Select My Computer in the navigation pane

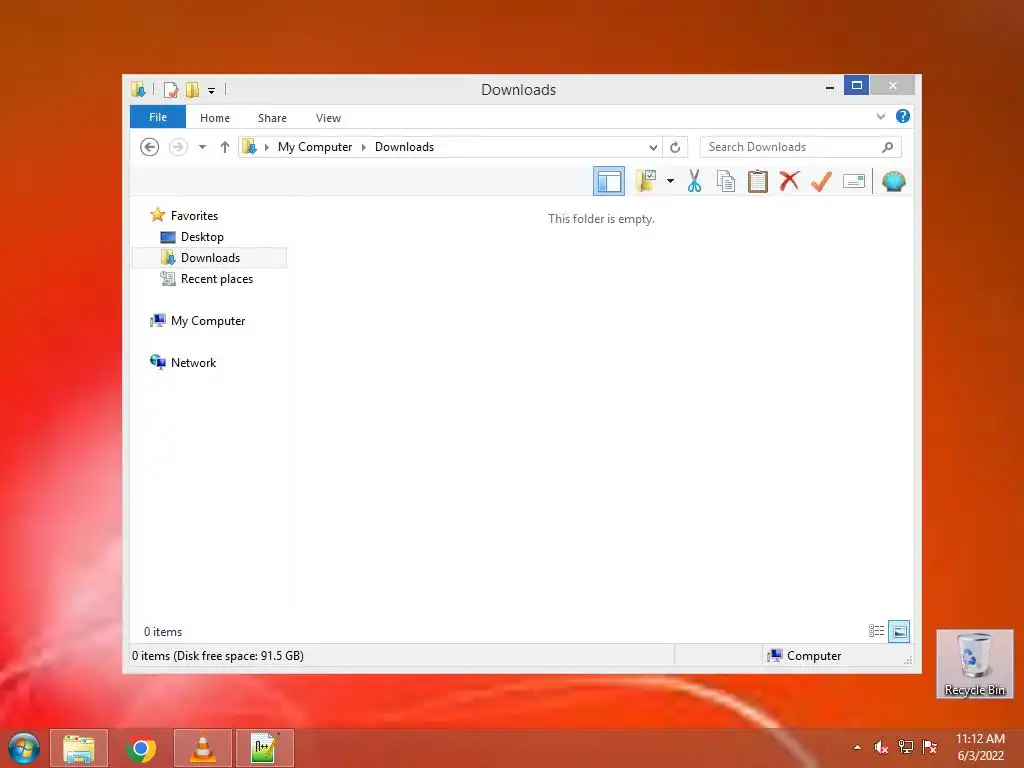[x=208, y=321]
